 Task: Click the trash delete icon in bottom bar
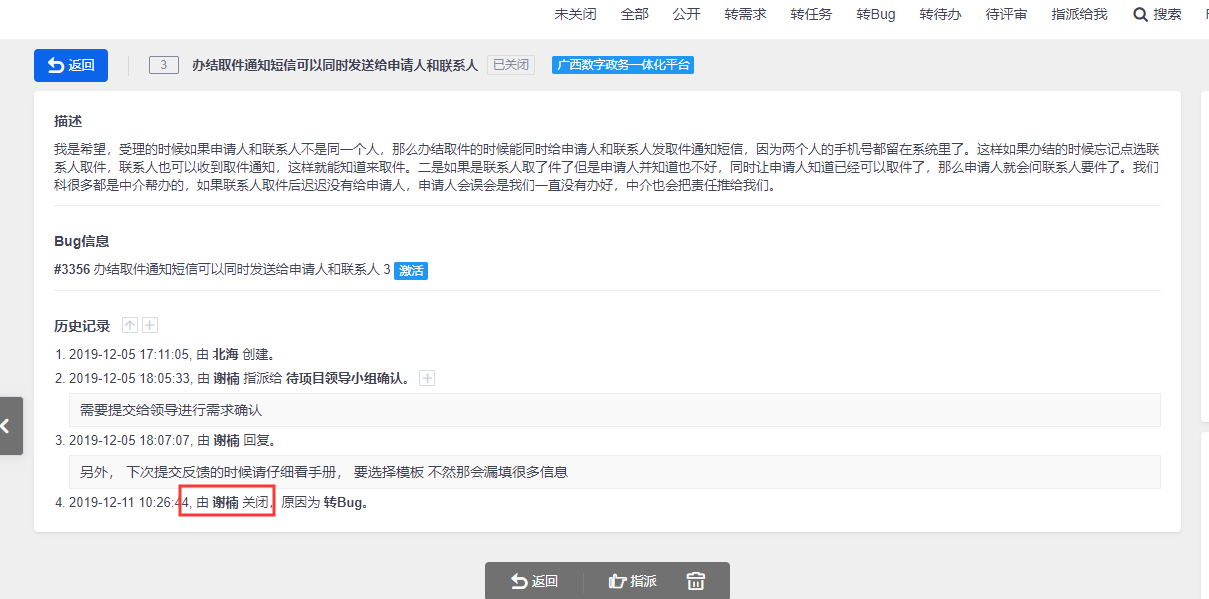696,581
